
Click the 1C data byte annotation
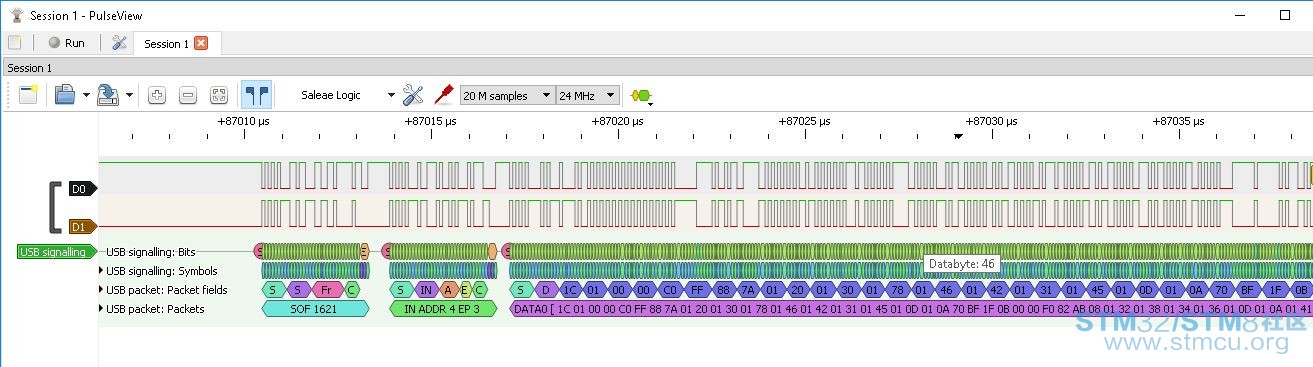click(x=570, y=290)
